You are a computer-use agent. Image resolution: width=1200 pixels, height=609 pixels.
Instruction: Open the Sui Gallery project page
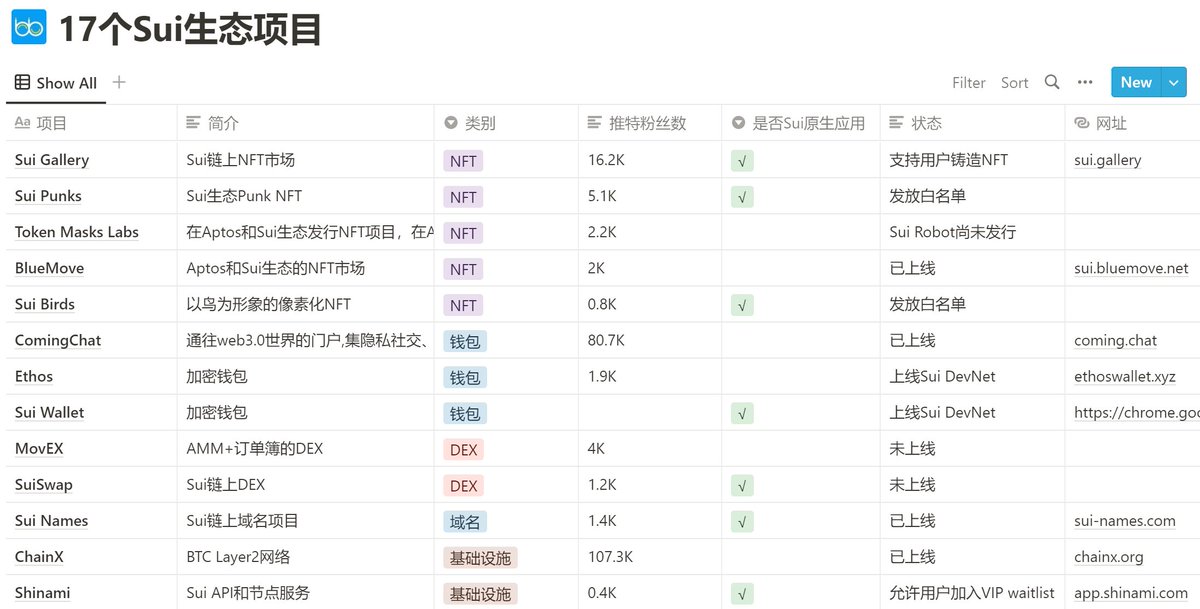click(x=52, y=160)
